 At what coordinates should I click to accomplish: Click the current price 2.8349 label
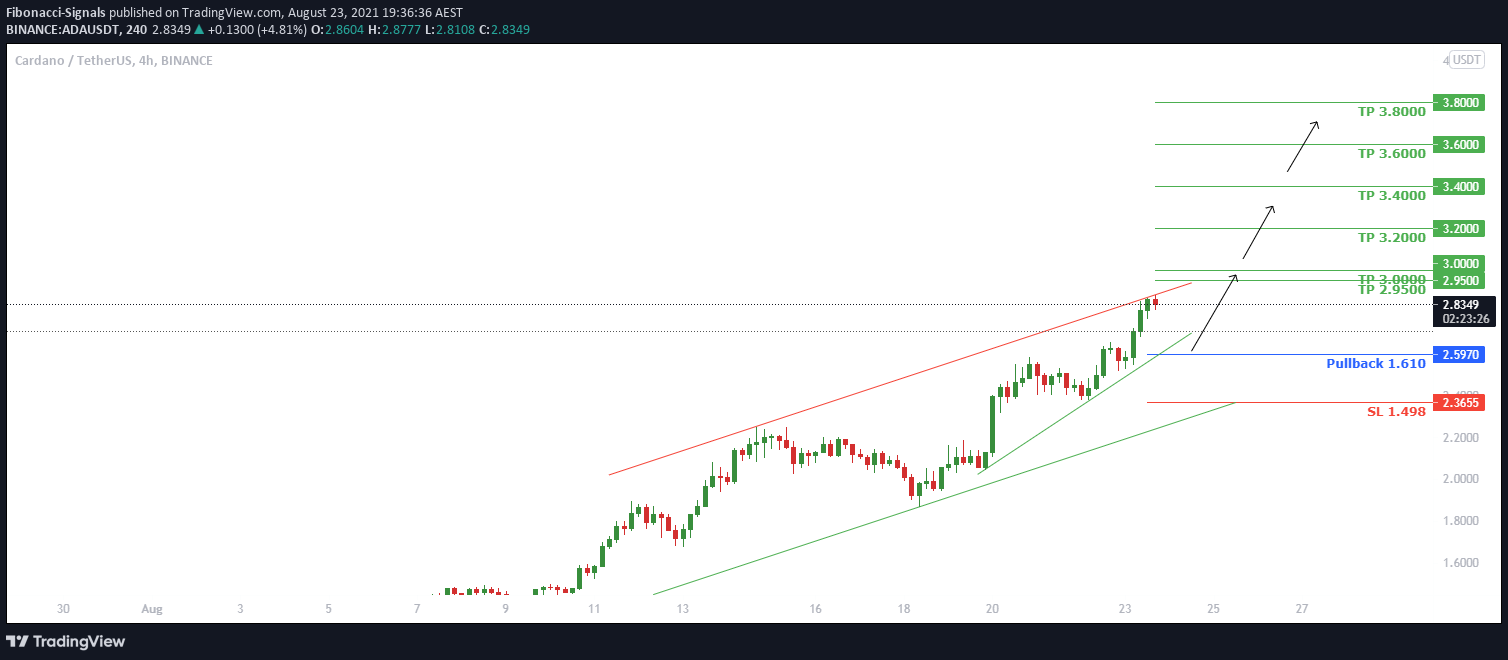pos(1464,305)
